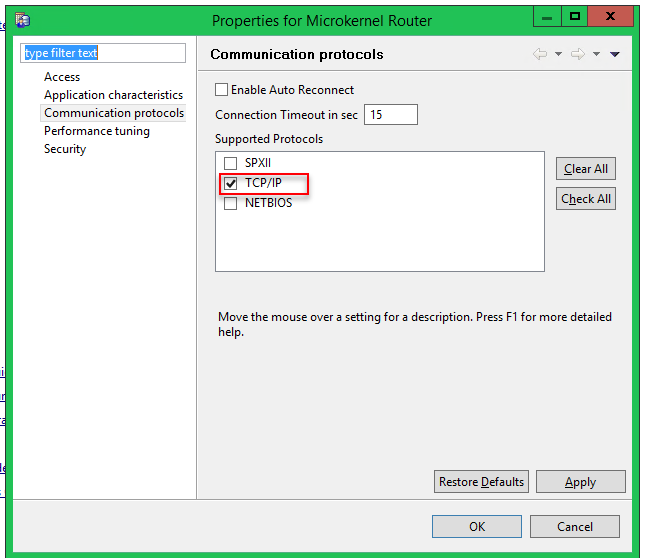Image resolution: width=645 pixels, height=558 pixels.
Task: Confirm with the OK button
Action: (477, 526)
